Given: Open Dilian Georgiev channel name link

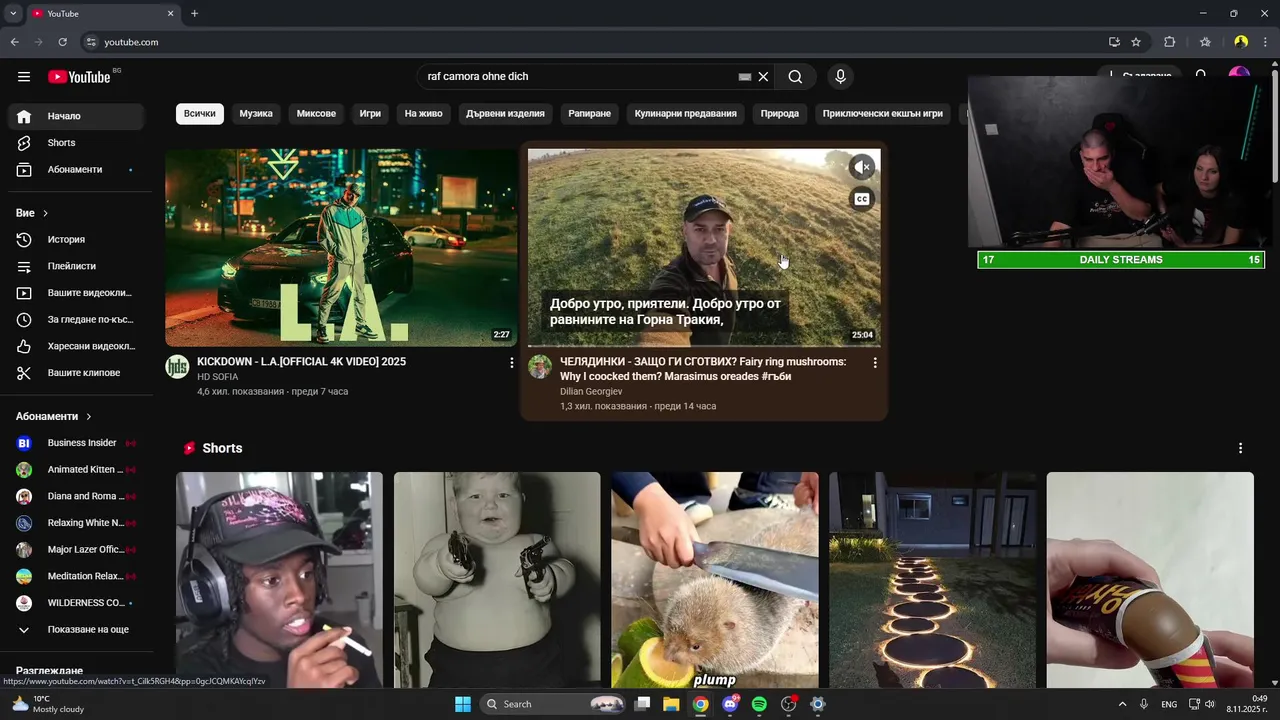Looking at the screenshot, I should pos(591,392).
